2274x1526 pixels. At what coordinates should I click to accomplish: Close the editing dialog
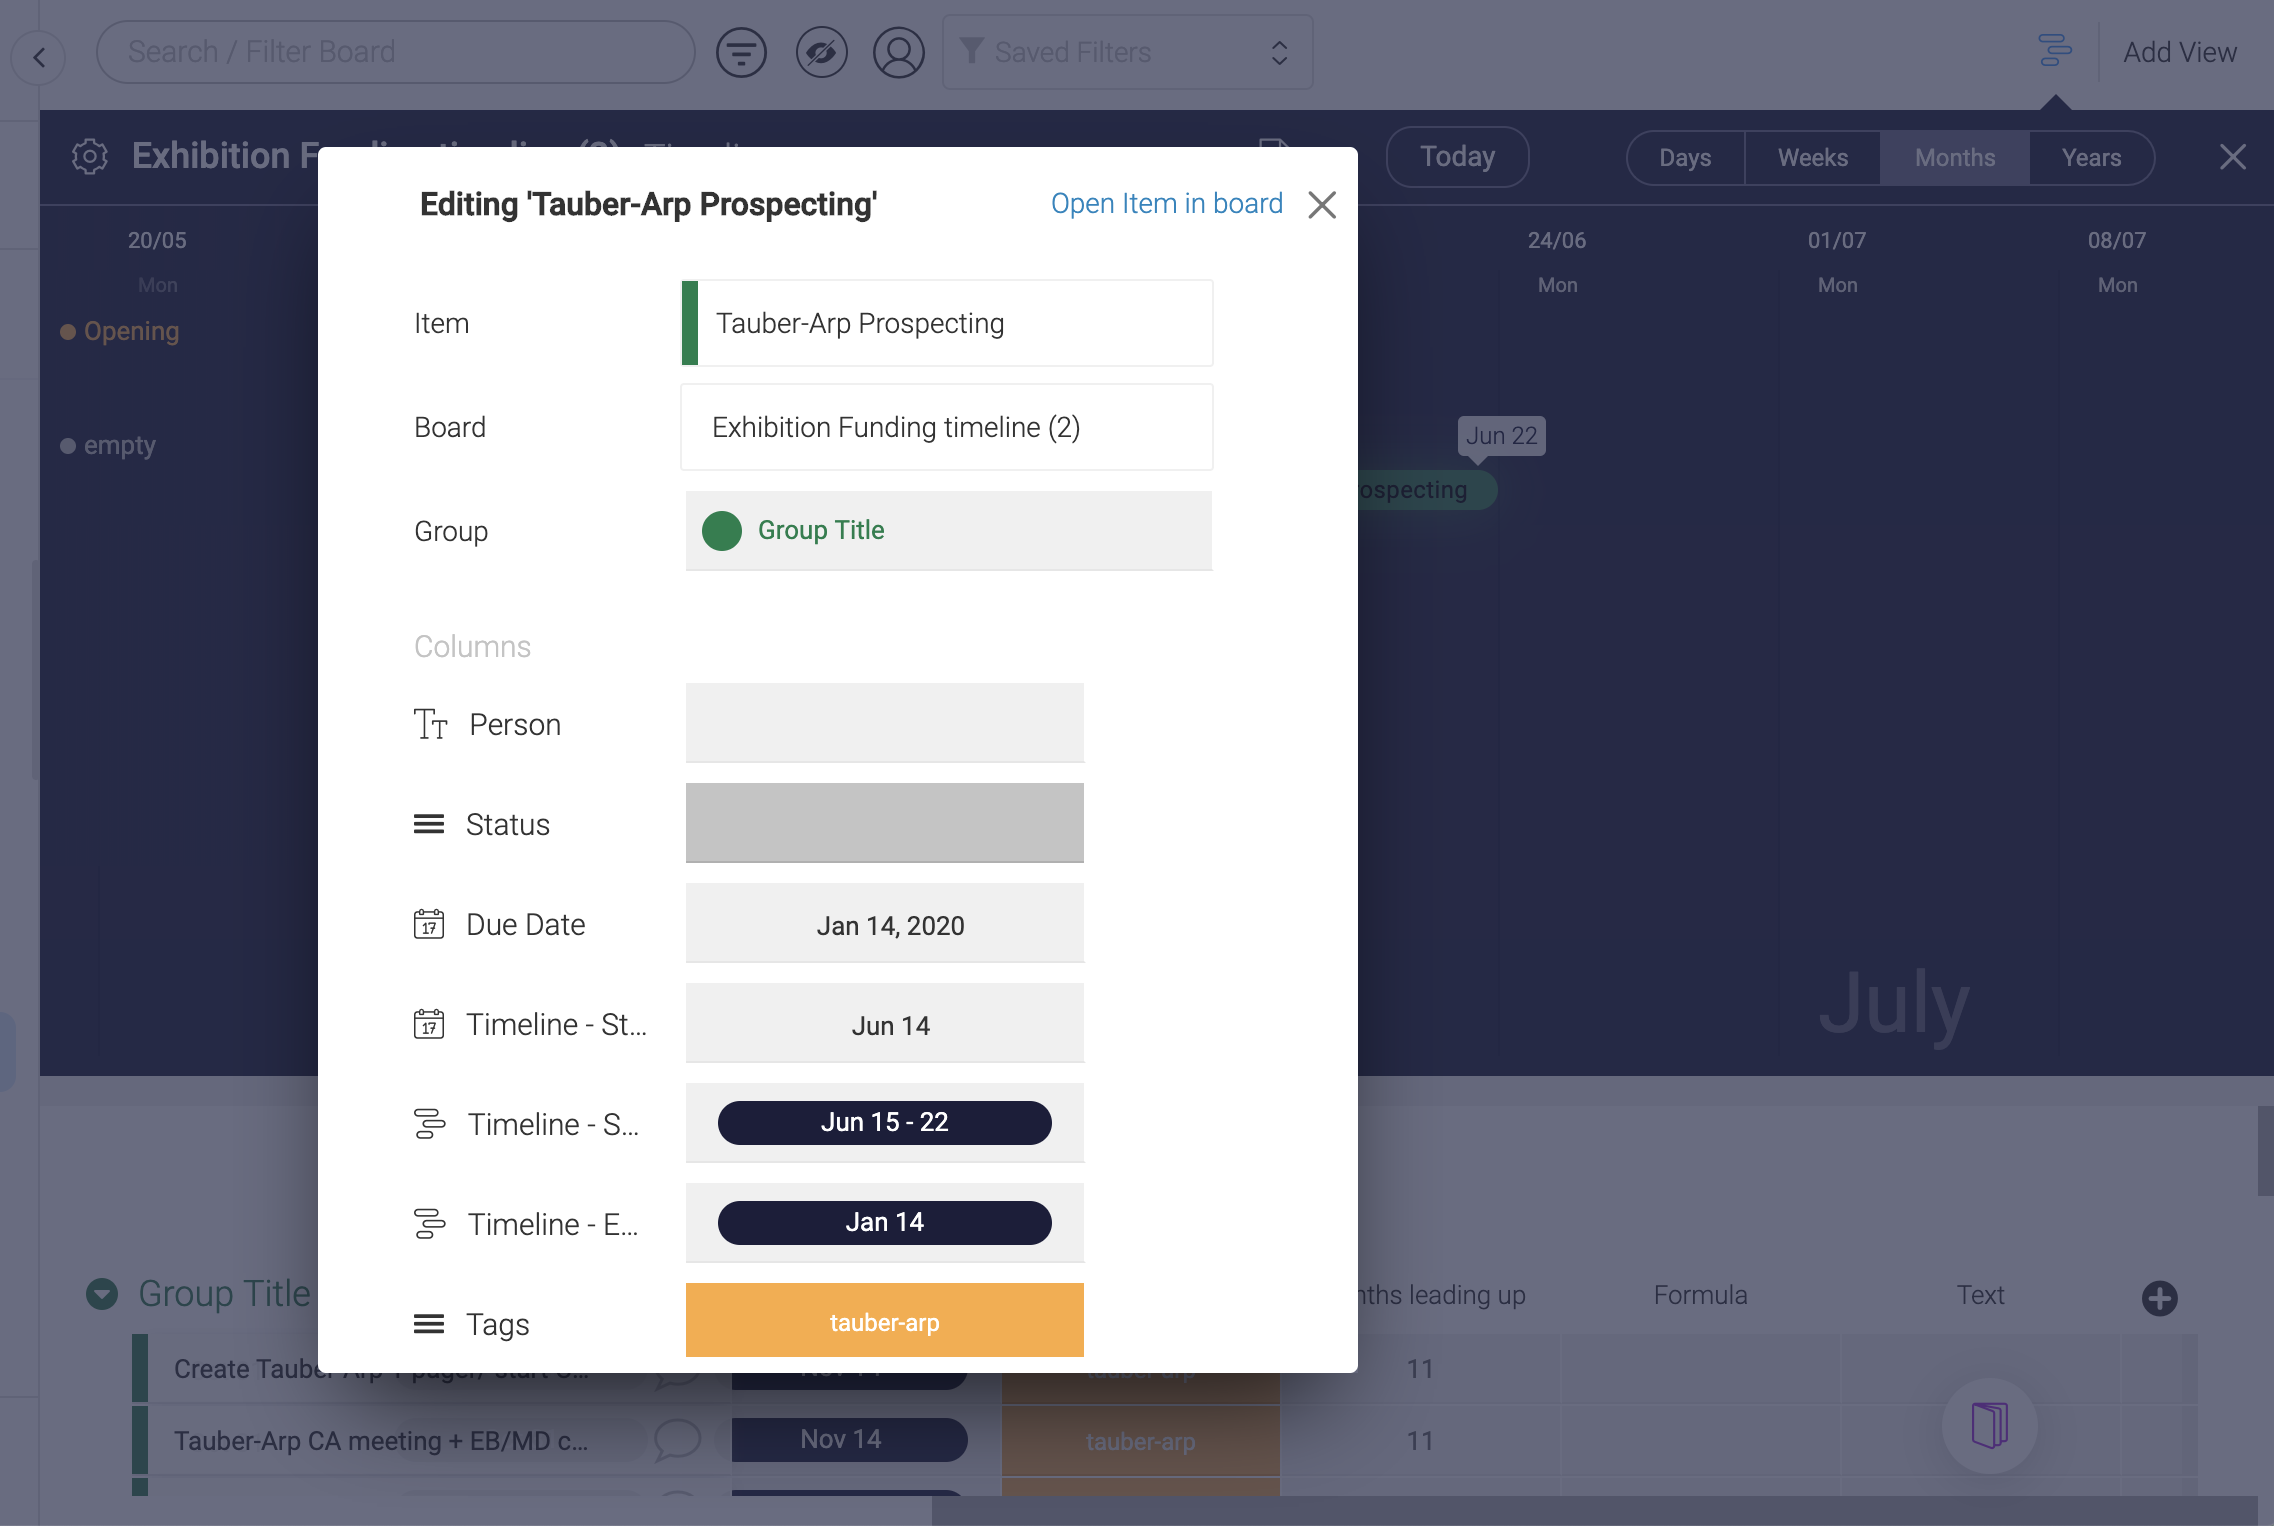click(x=1322, y=205)
